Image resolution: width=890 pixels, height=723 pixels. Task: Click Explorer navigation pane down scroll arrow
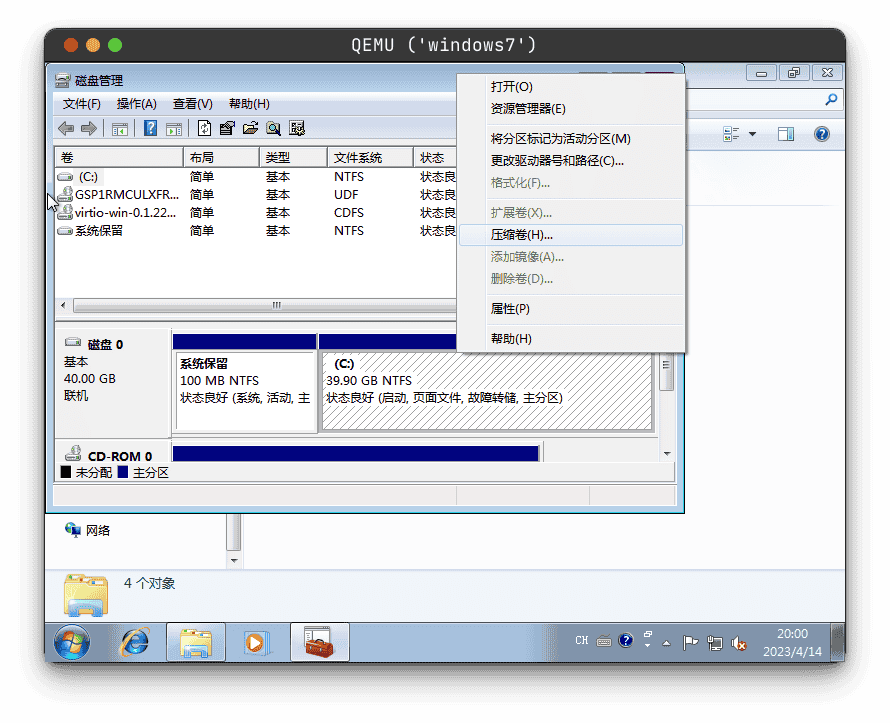click(x=234, y=561)
